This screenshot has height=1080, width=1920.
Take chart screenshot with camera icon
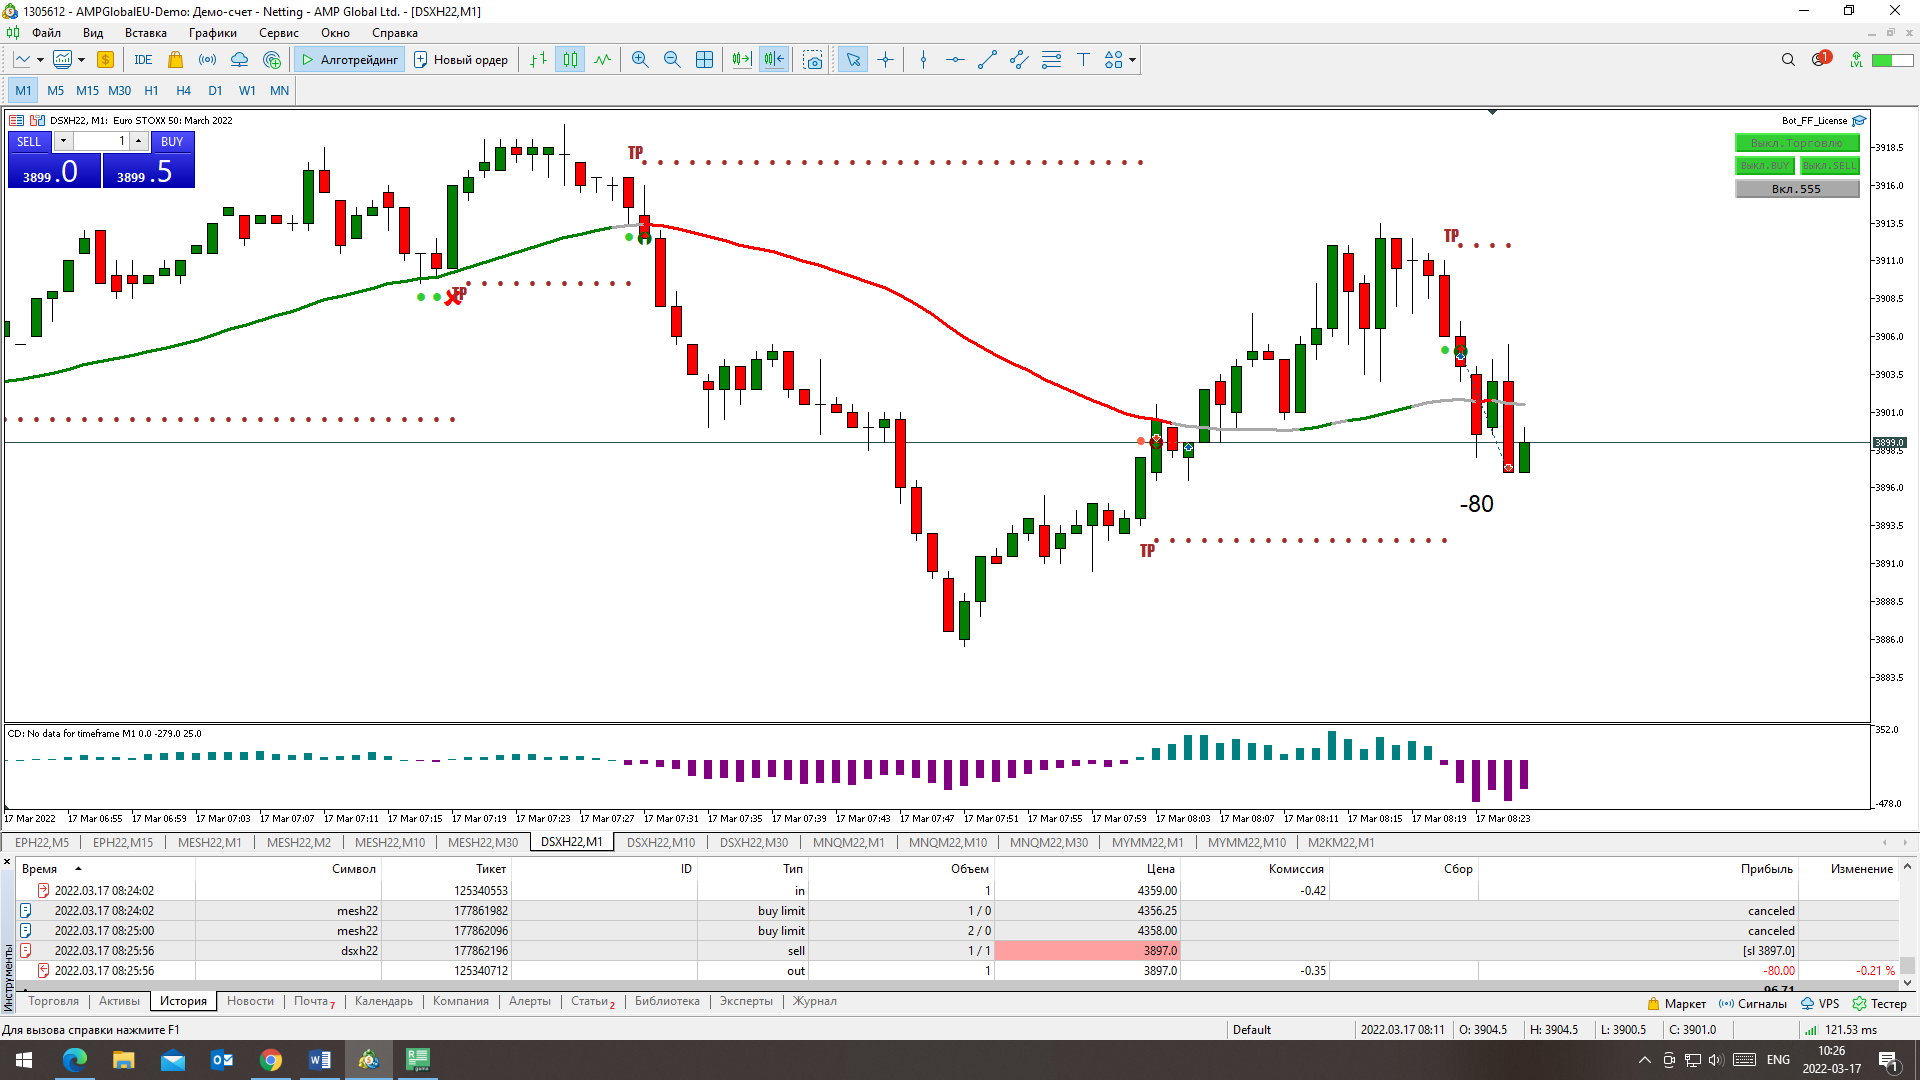pos(813,60)
